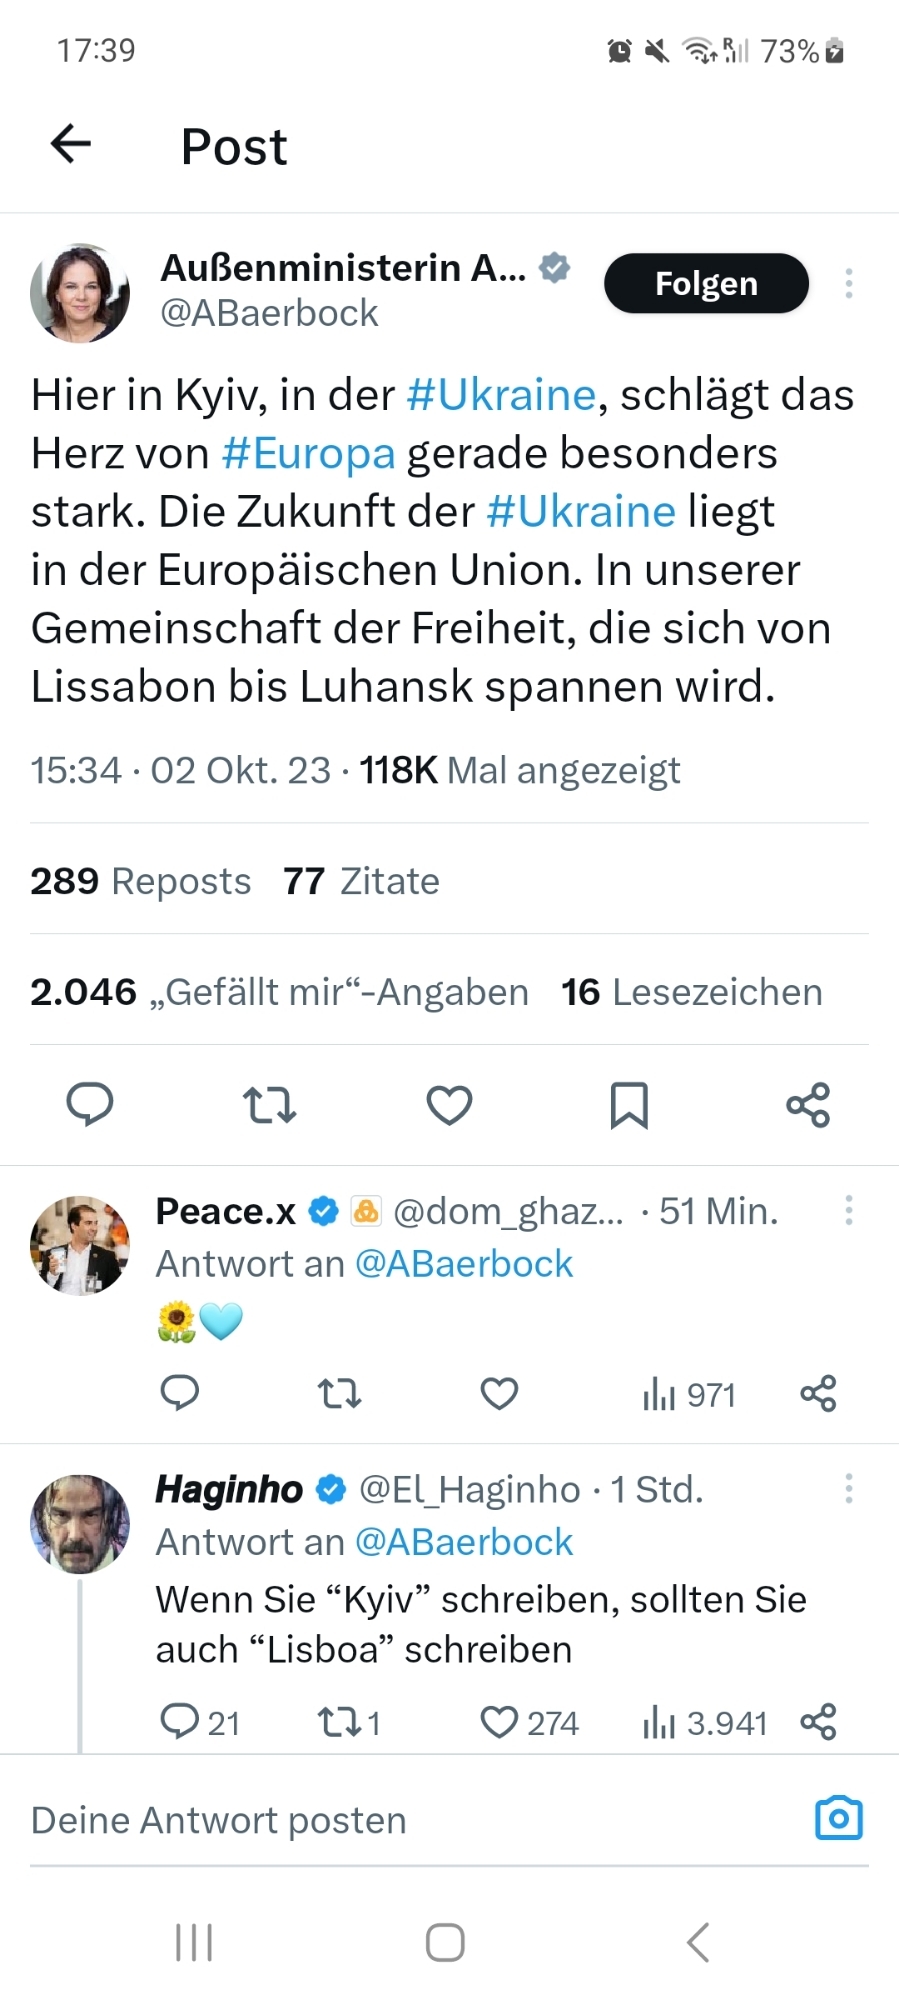Open more options for the main post
The width and height of the screenshot is (899, 2000).
click(848, 284)
